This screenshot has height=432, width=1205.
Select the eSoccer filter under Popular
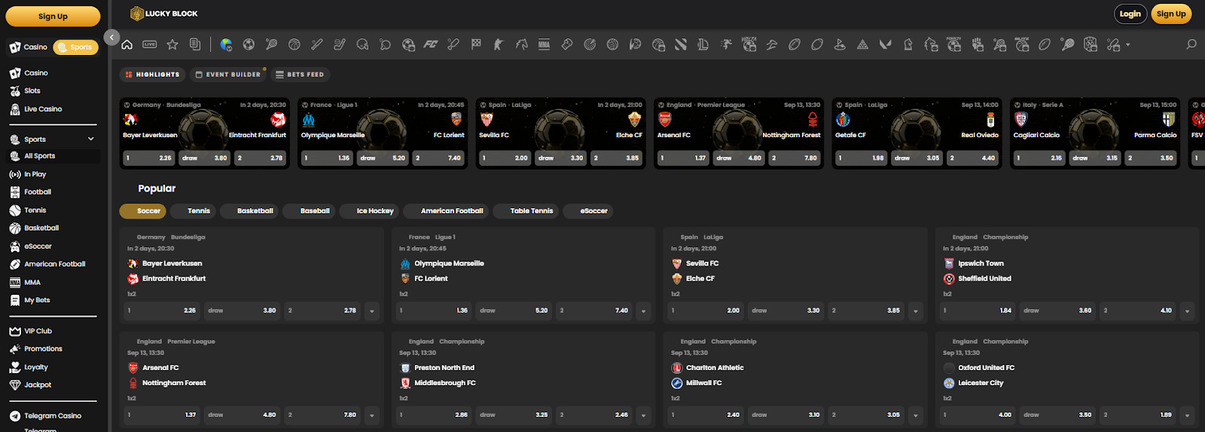pos(588,211)
